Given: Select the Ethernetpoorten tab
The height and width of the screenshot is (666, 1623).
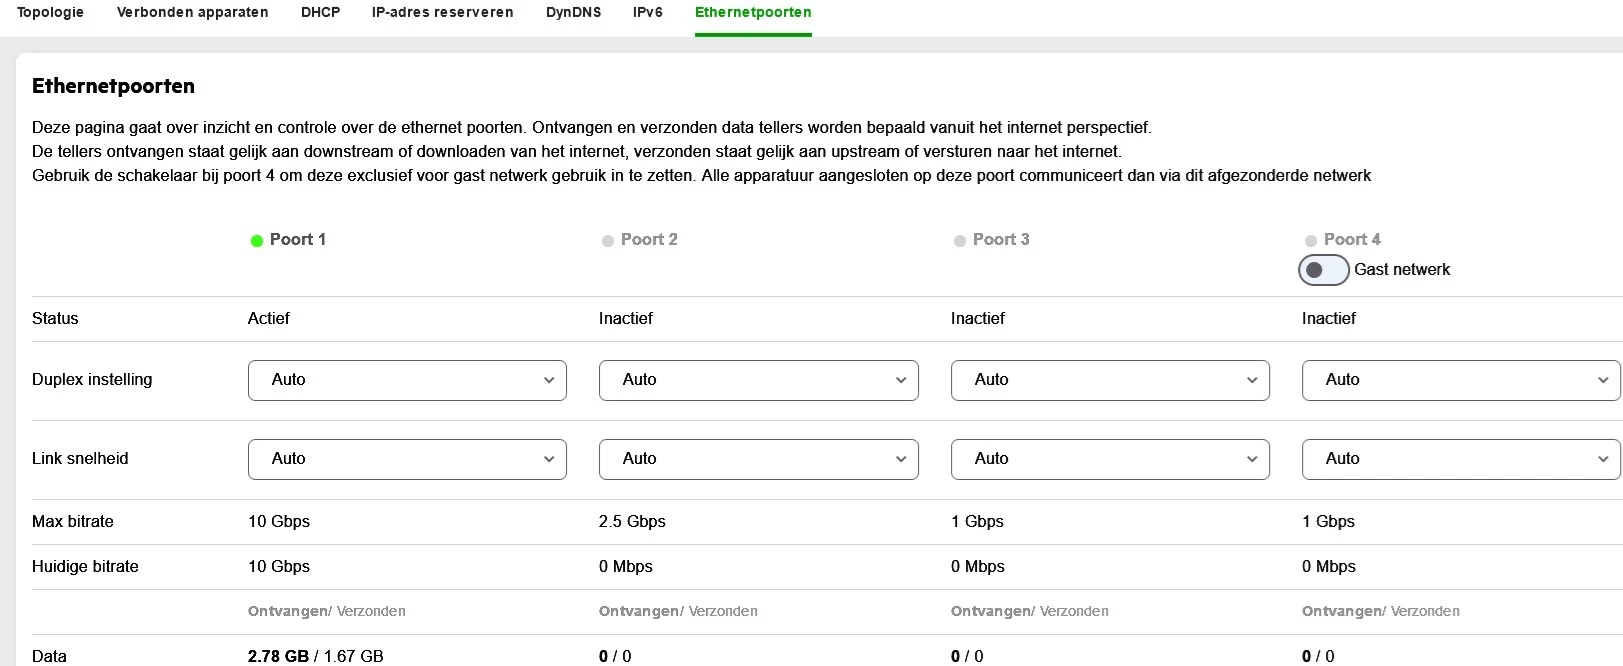Looking at the screenshot, I should click(x=753, y=13).
